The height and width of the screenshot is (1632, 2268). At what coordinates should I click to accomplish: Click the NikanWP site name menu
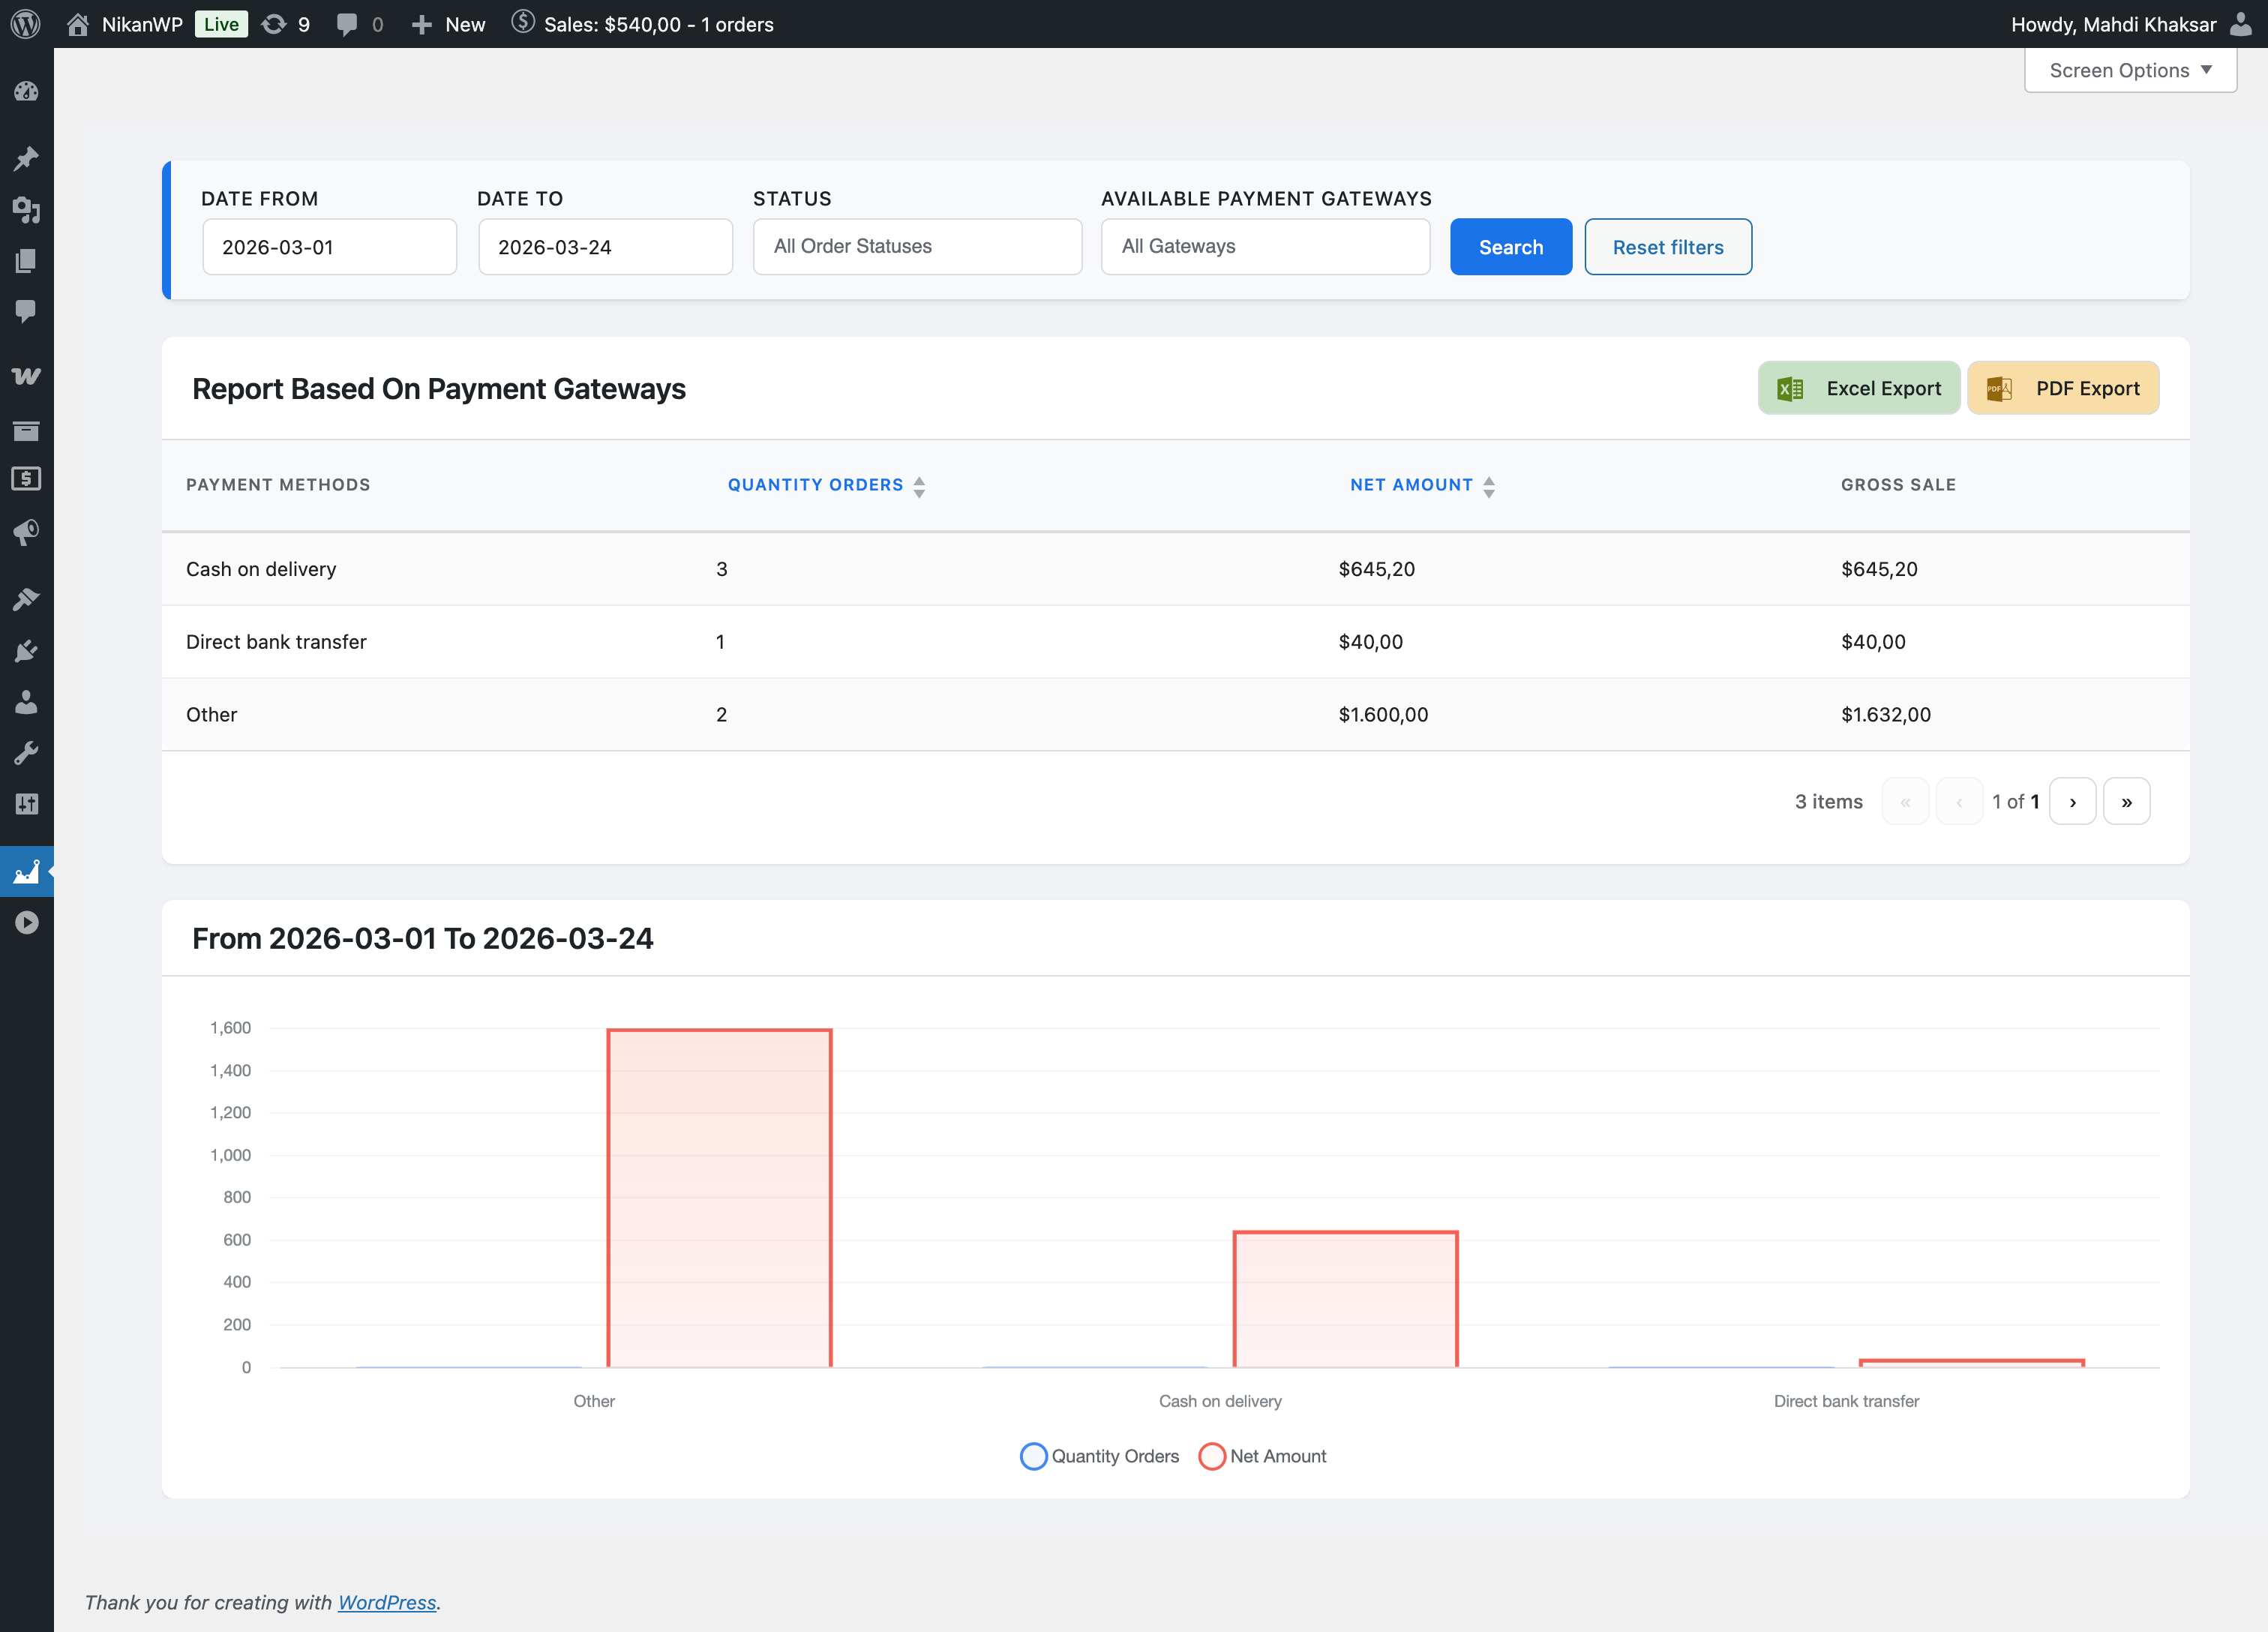(141, 24)
